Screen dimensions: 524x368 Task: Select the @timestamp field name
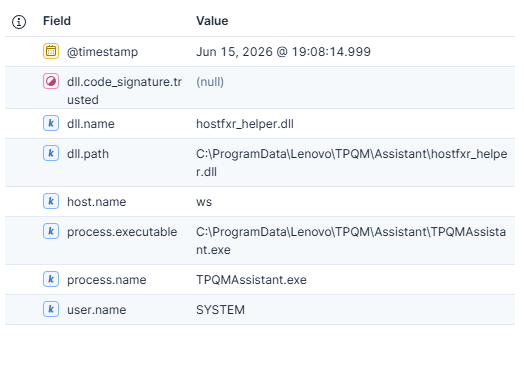[x=102, y=52]
